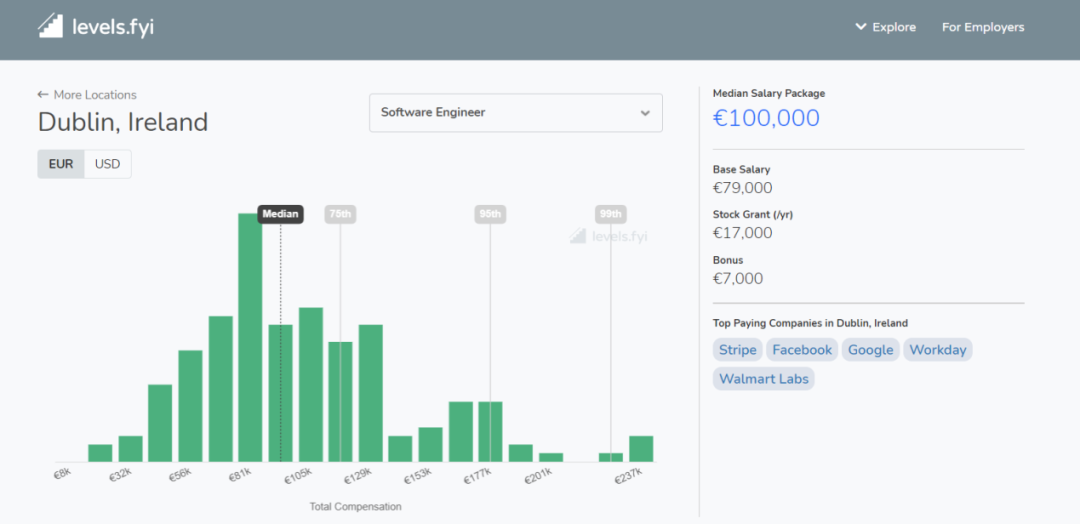This screenshot has width=1080, height=524.
Task: Click the 95th percentile marker label
Action: [x=490, y=214]
